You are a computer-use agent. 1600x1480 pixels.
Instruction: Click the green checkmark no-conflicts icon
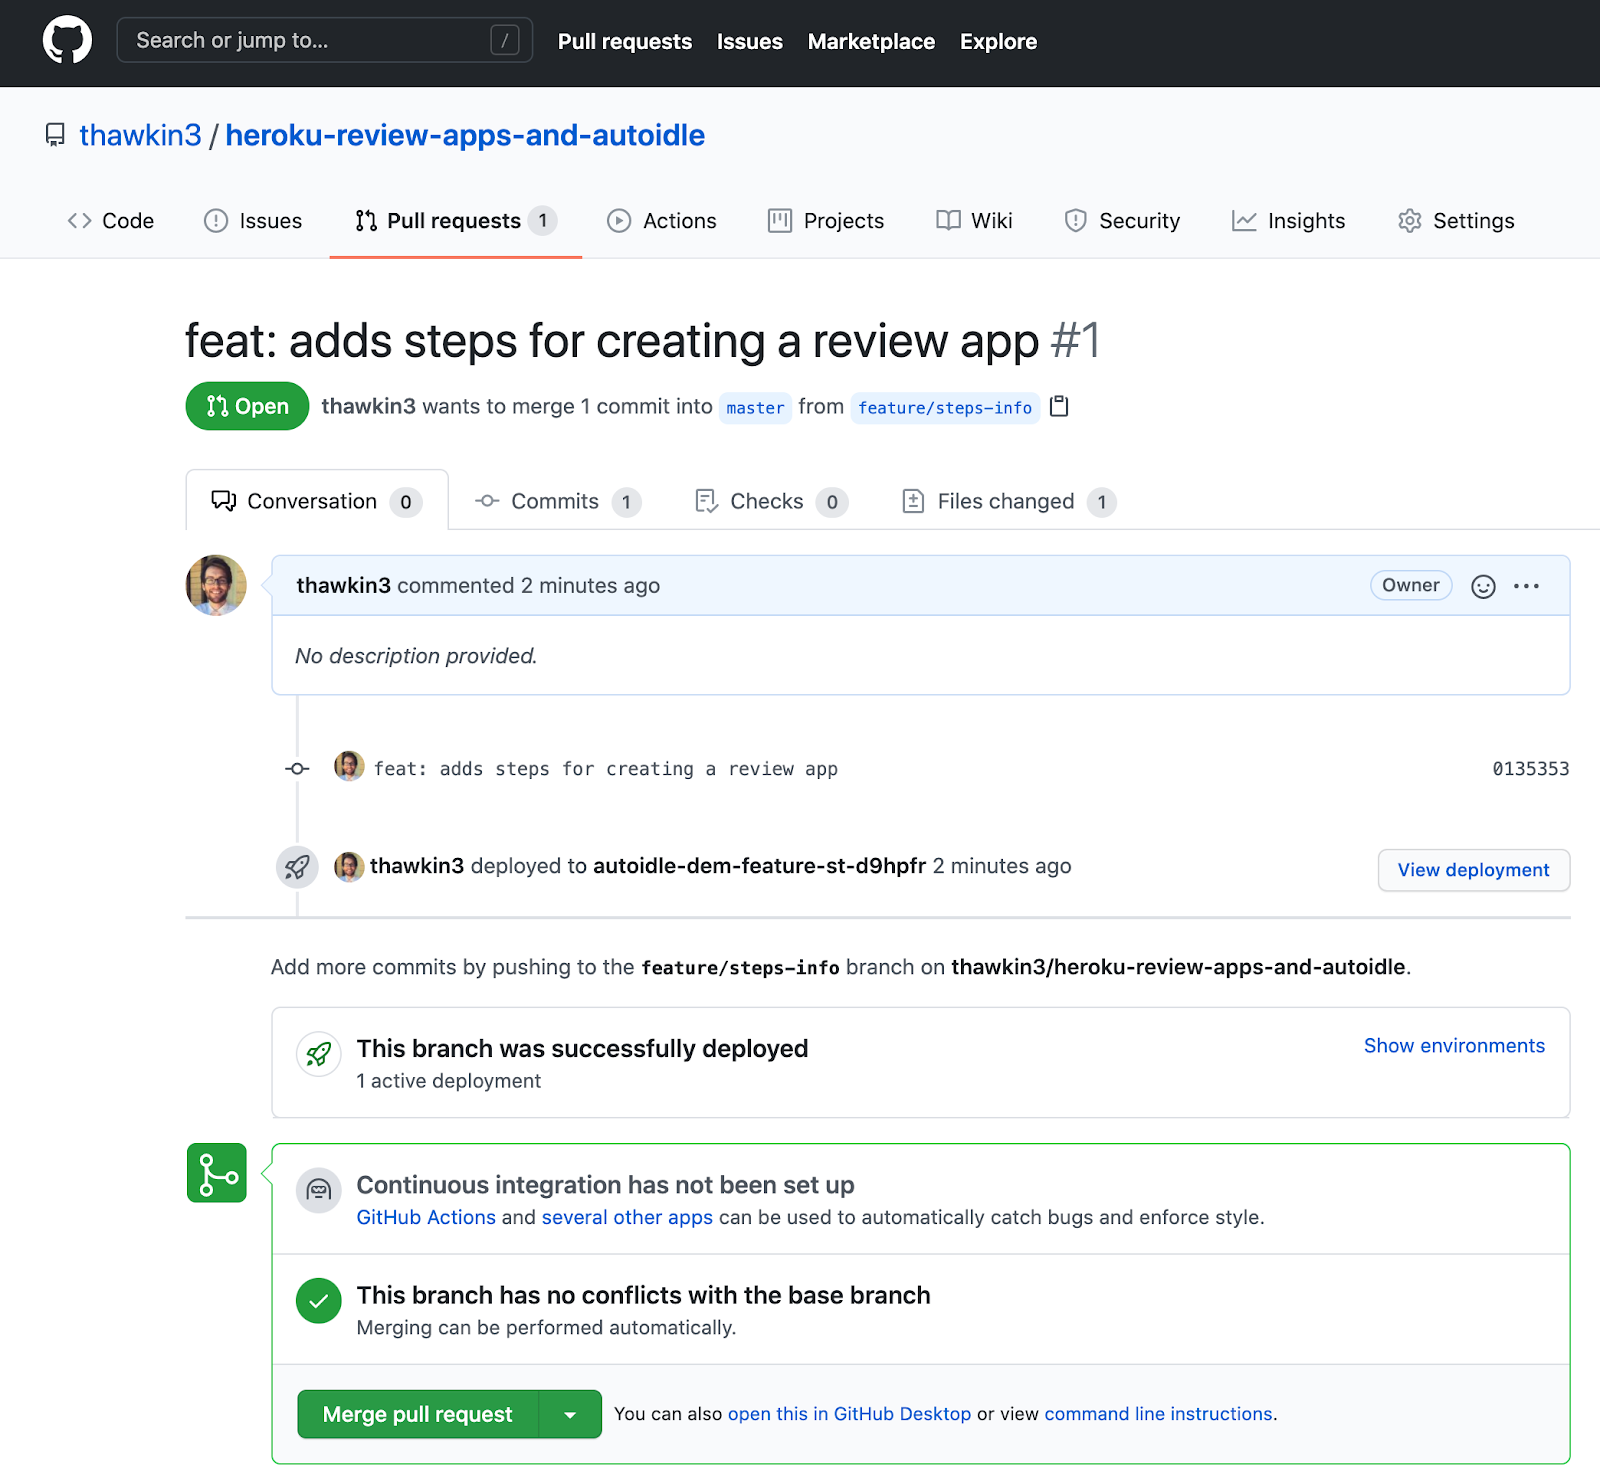tap(319, 1300)
